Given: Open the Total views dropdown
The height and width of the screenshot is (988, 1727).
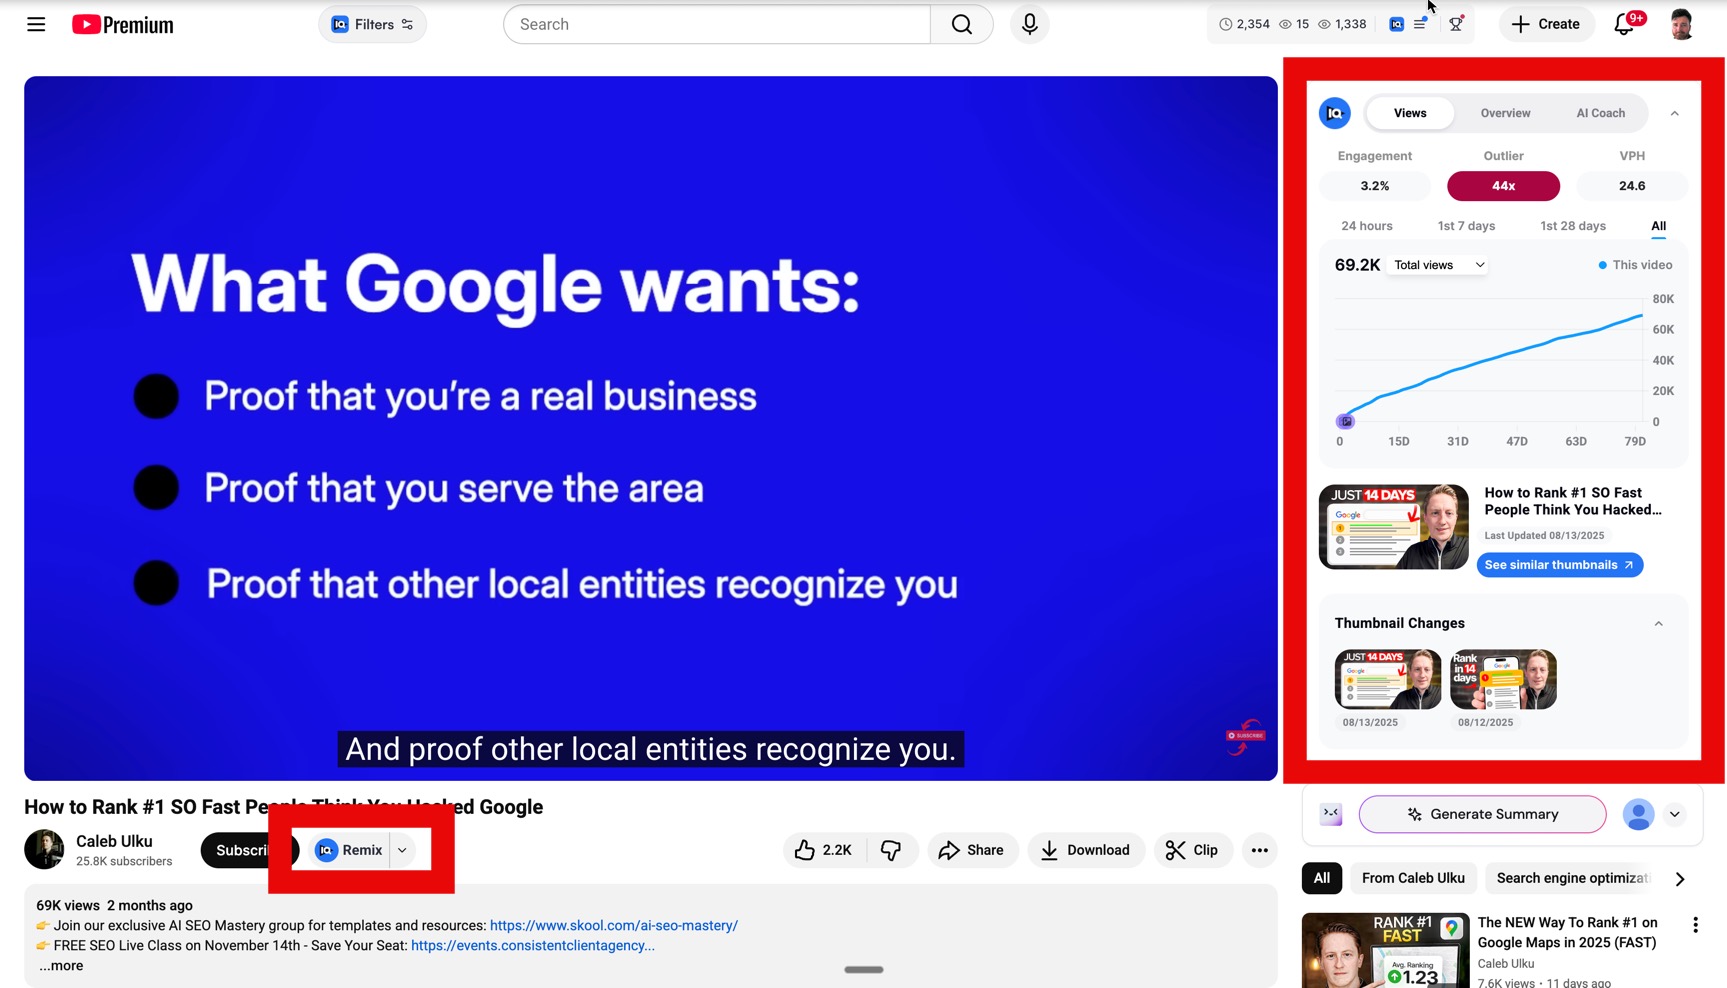Looking at the screenshot, I should click(1437, 264).
